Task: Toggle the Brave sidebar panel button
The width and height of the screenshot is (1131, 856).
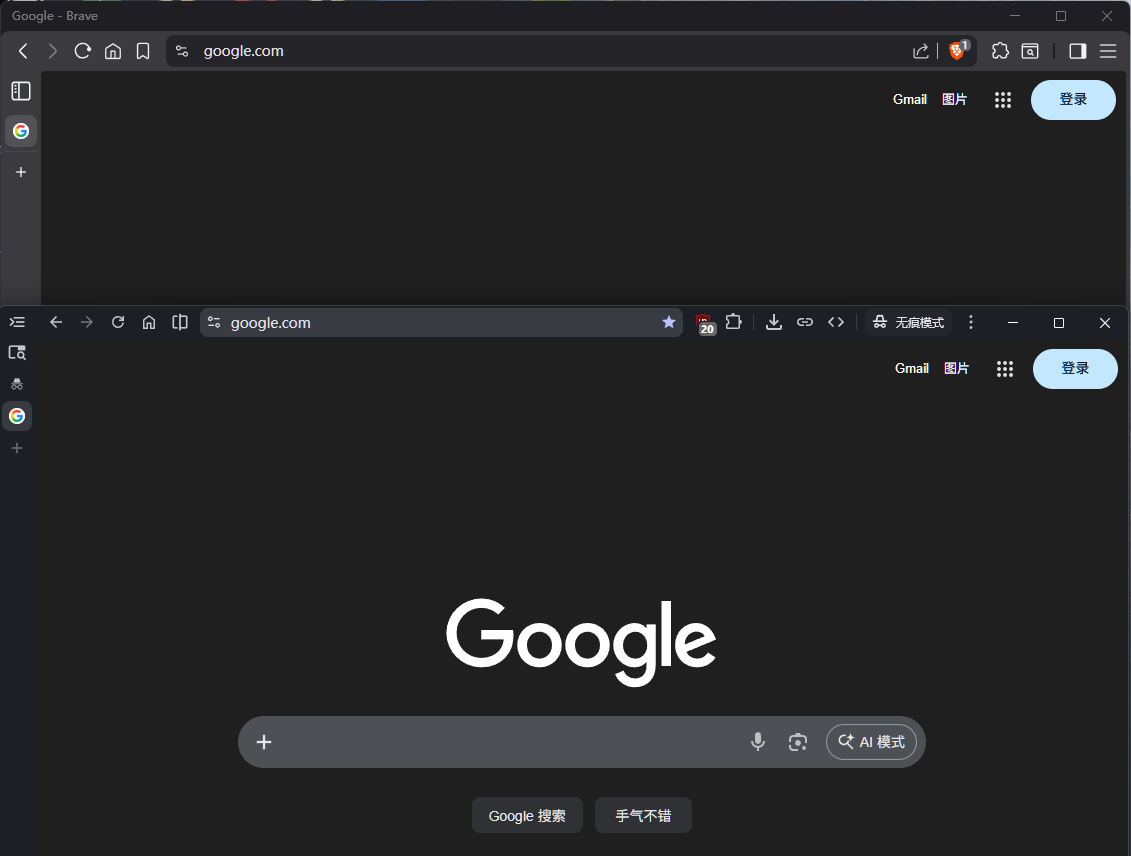Action: point(1077,51)
